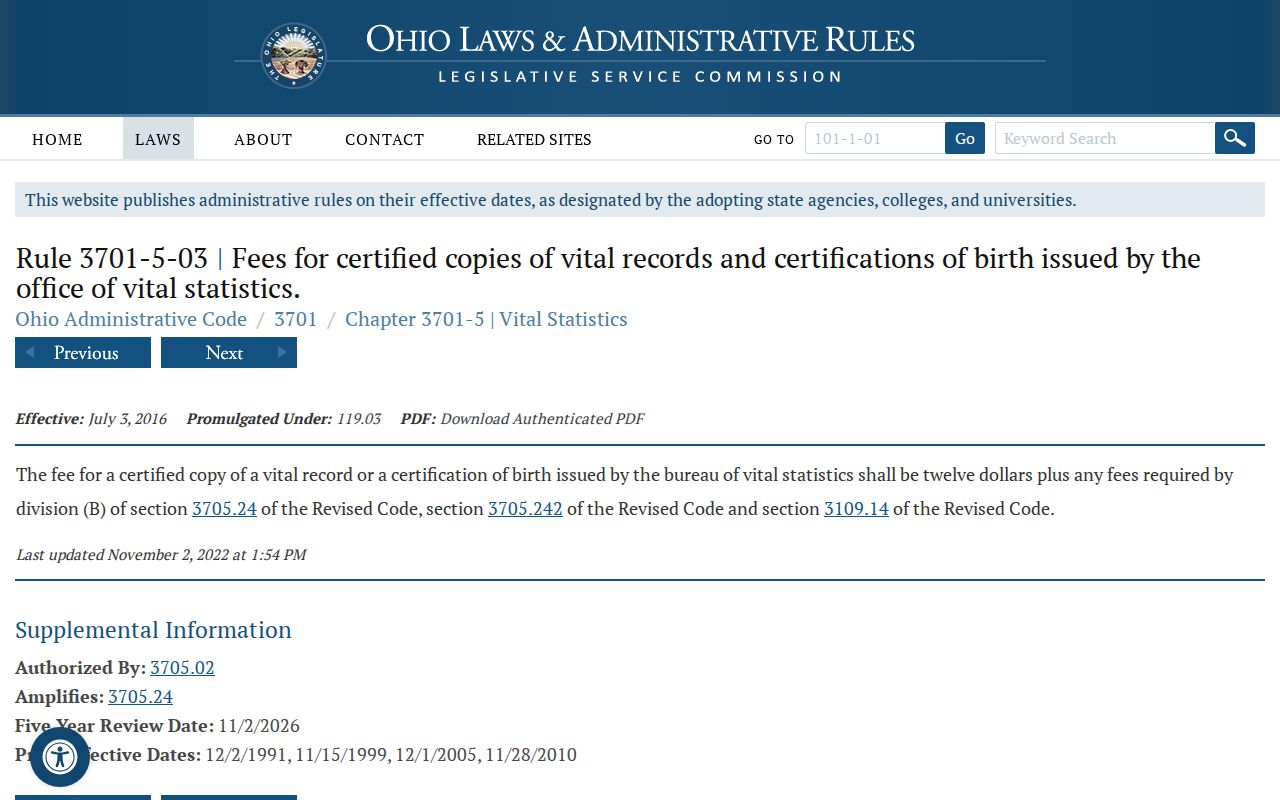Click the Ohio Legislature seal logo
This screenshot has height=800, width=1280.
[x=293, y=56]
